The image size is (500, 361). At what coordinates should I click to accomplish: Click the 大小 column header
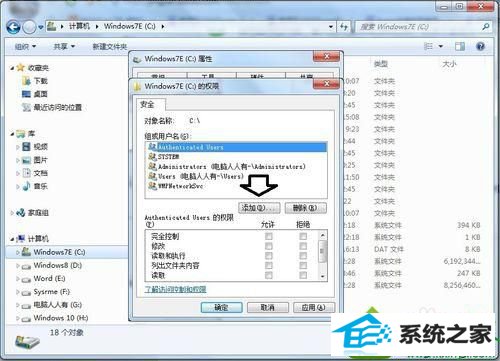point(449,64)
